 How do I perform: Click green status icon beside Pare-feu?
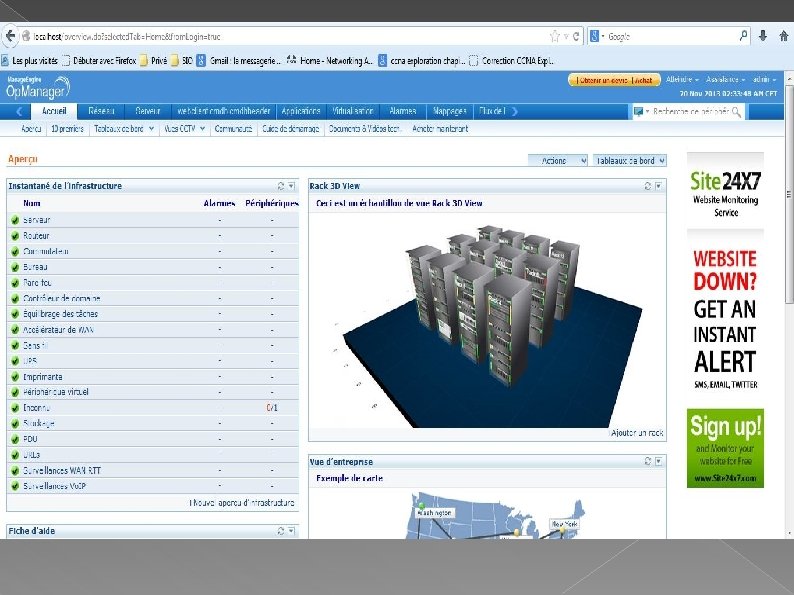15,283
